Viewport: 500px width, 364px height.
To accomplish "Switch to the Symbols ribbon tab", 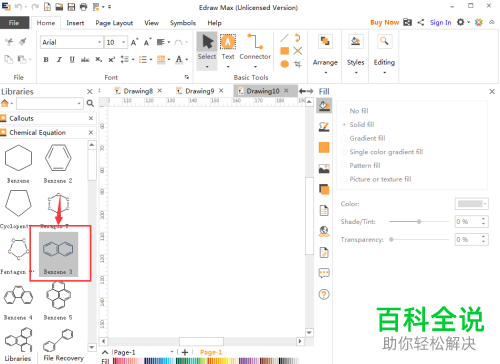I will click(x=183, y=23).
